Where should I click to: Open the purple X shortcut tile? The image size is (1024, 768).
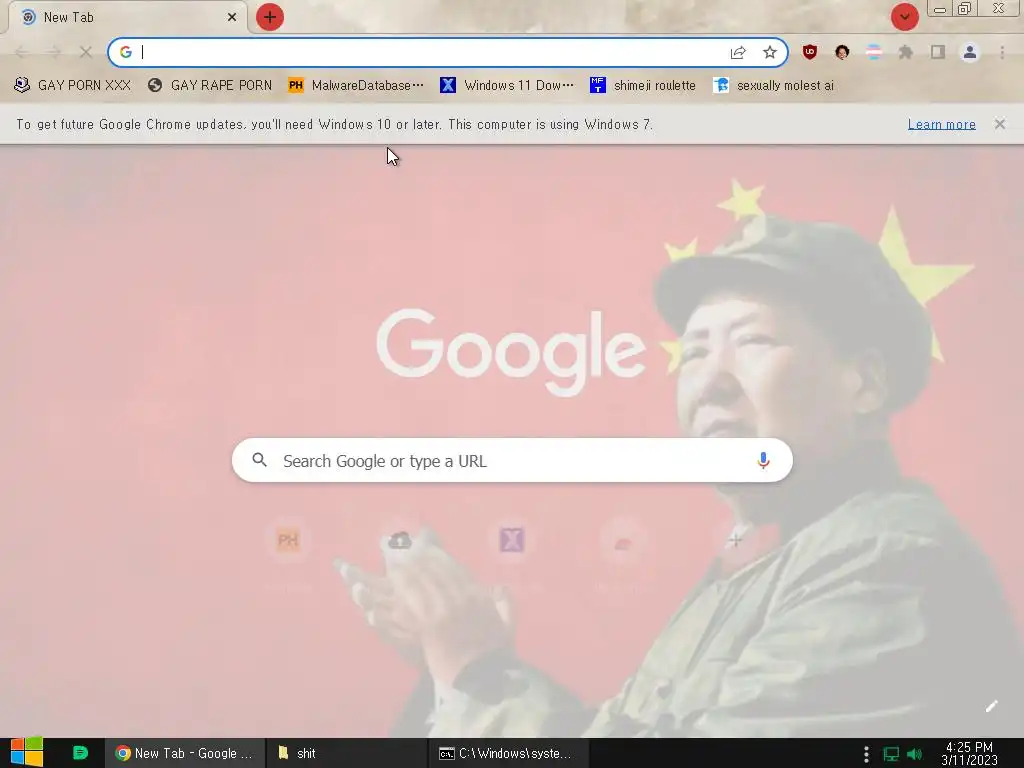pos(512,540)
